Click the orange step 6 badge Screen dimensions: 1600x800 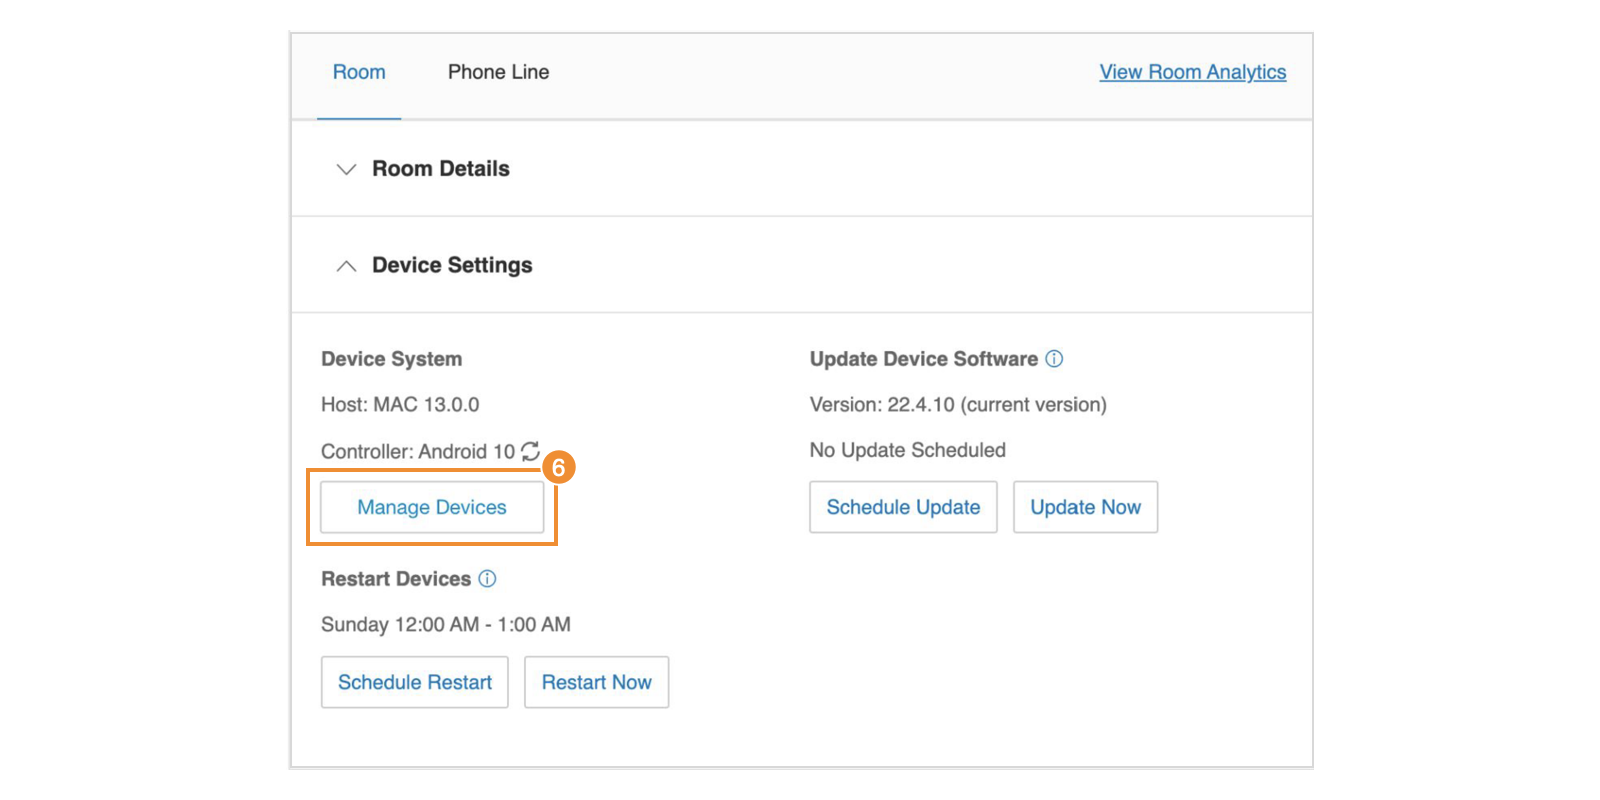[x=559, y=467]
